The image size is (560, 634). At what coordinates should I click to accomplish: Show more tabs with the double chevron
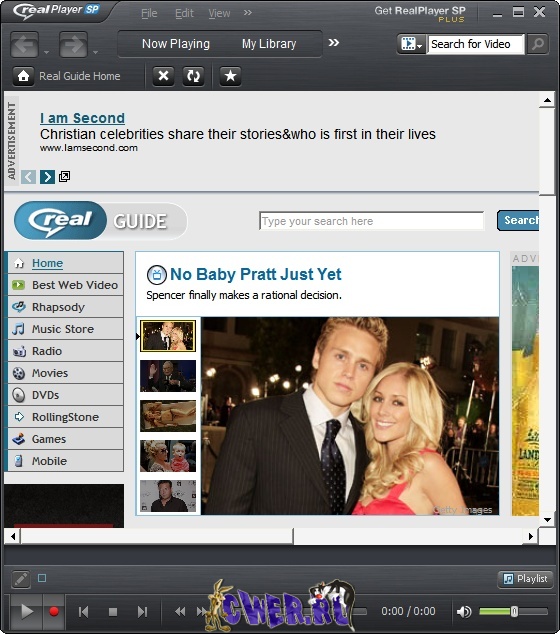pyautogui.click(x=333, y=43)
